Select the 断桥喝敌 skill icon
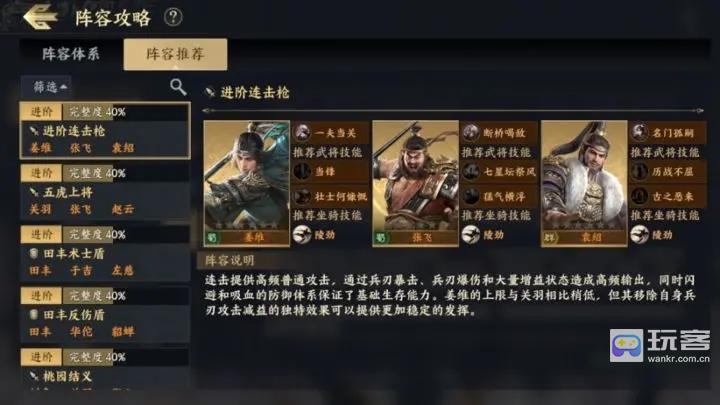Viewport: 720px width, 405px height. pos(471,133)
